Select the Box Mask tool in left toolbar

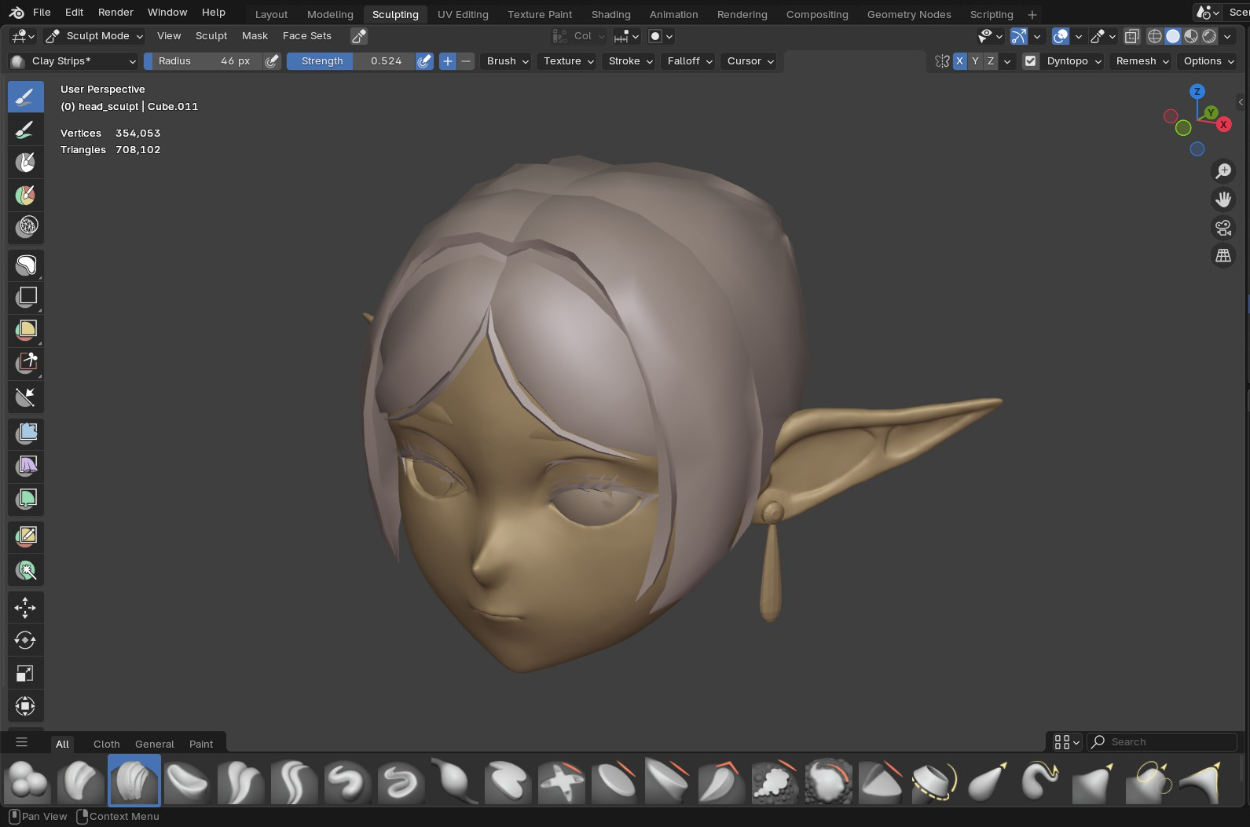tap(26, 297)
